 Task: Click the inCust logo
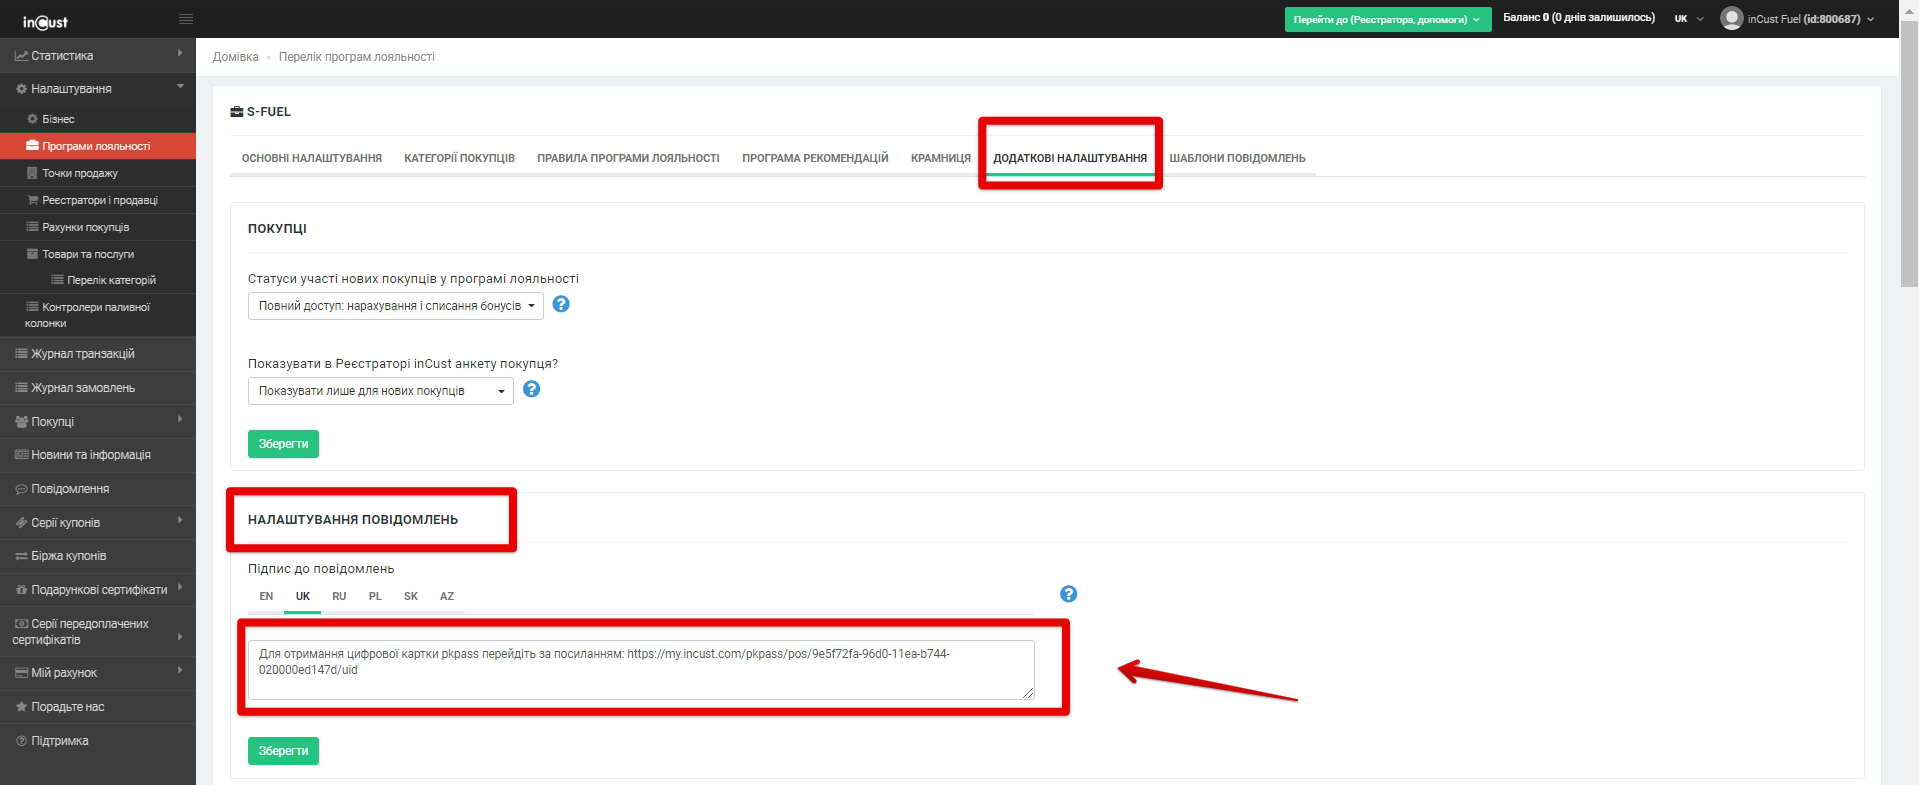[45, 21]
